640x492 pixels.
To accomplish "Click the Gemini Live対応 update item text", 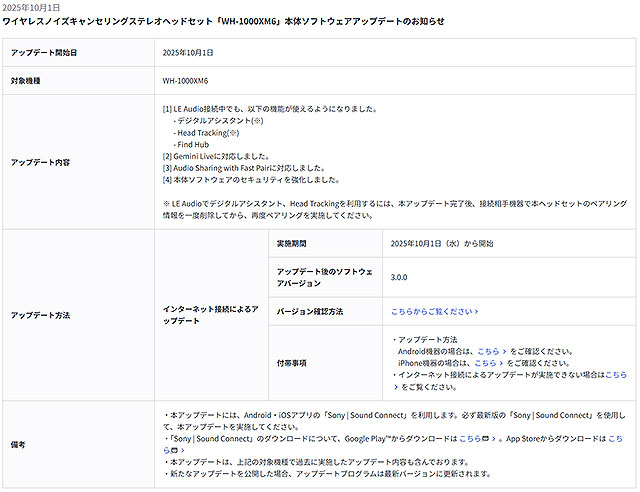I will (x=216, y=156).
